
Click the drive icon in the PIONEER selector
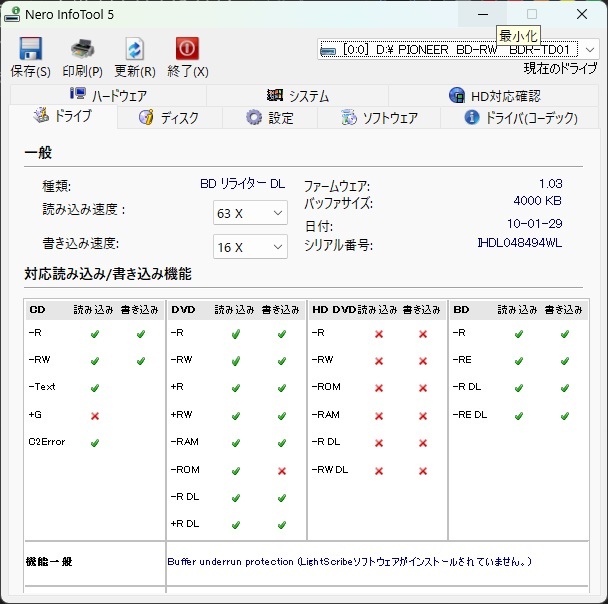(x=328, y=51)
